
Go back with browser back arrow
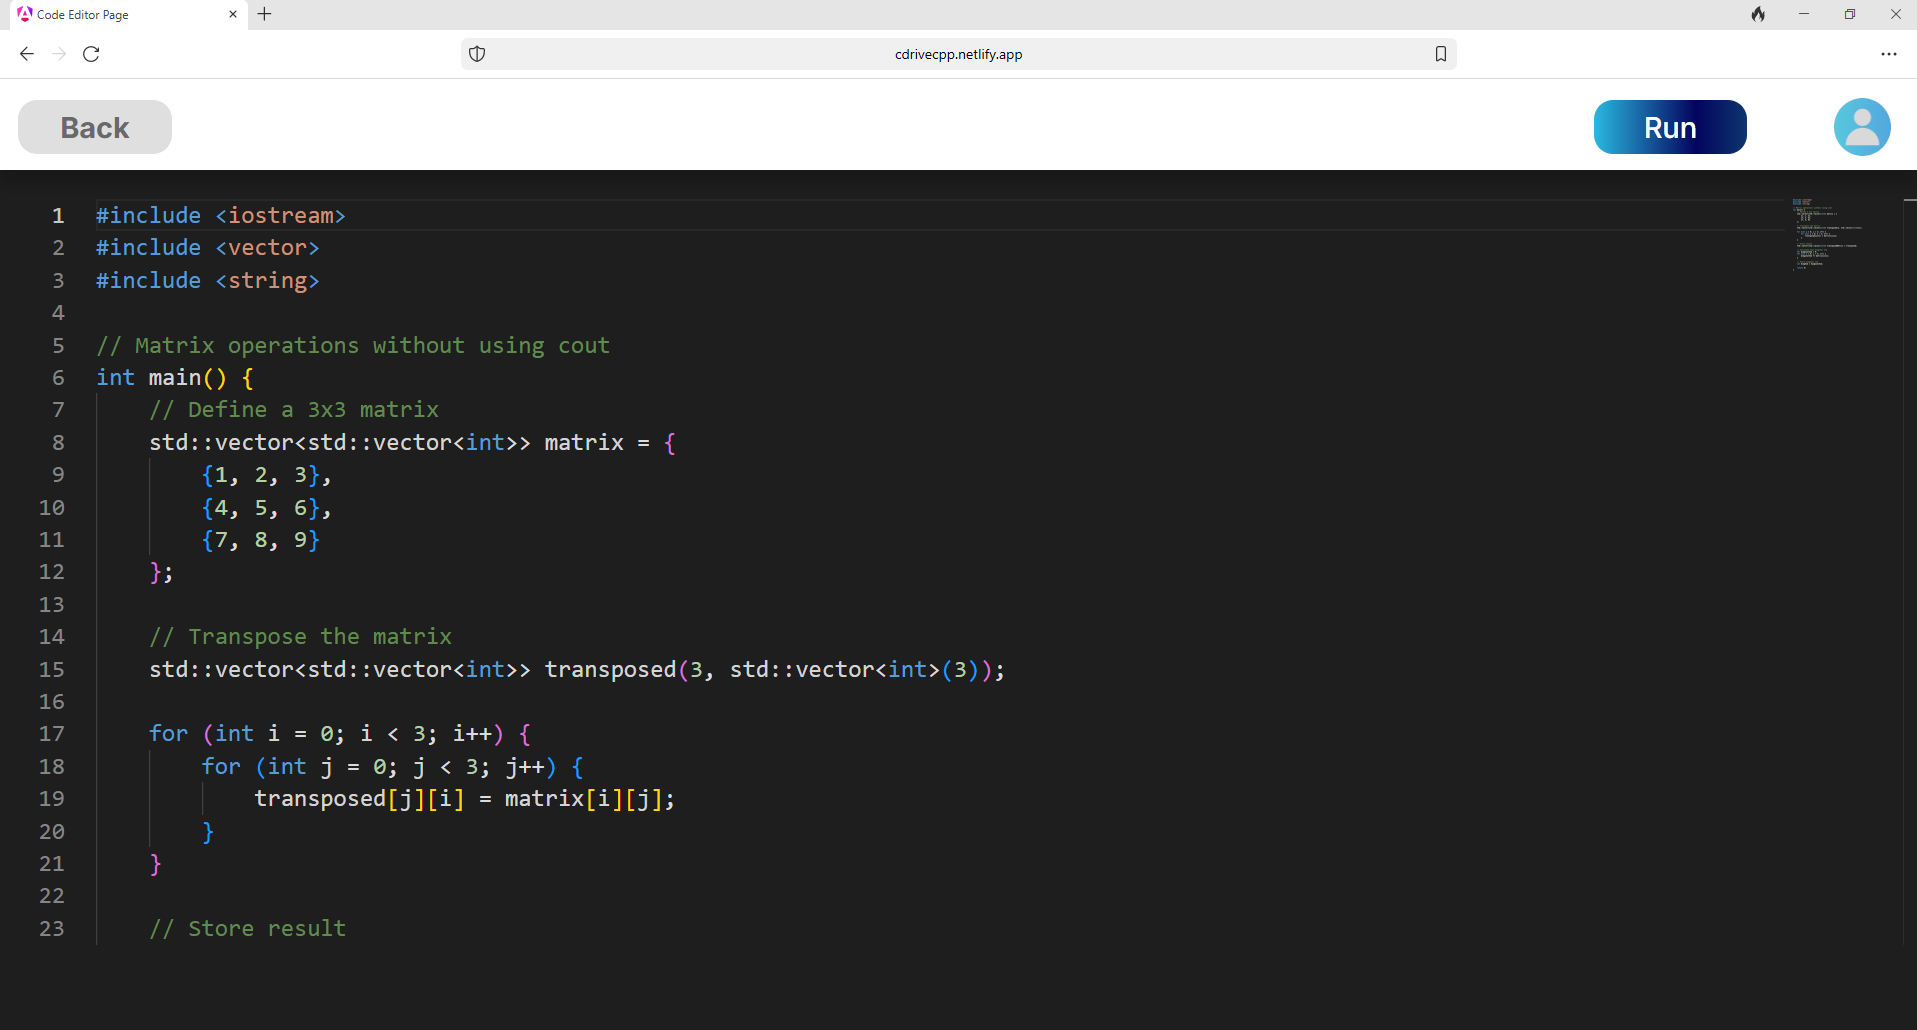(27, 54)
